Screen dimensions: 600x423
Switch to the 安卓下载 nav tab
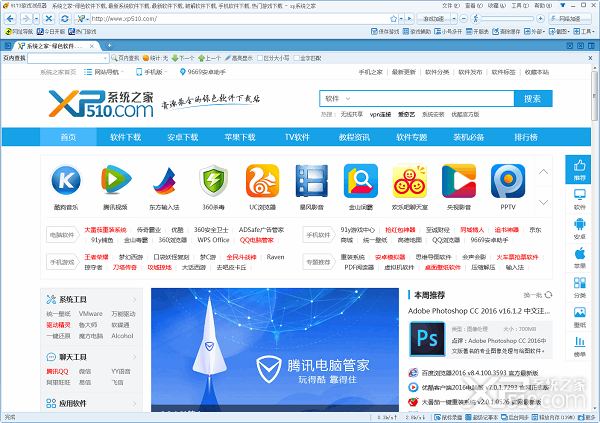click(x=183, y=137)
